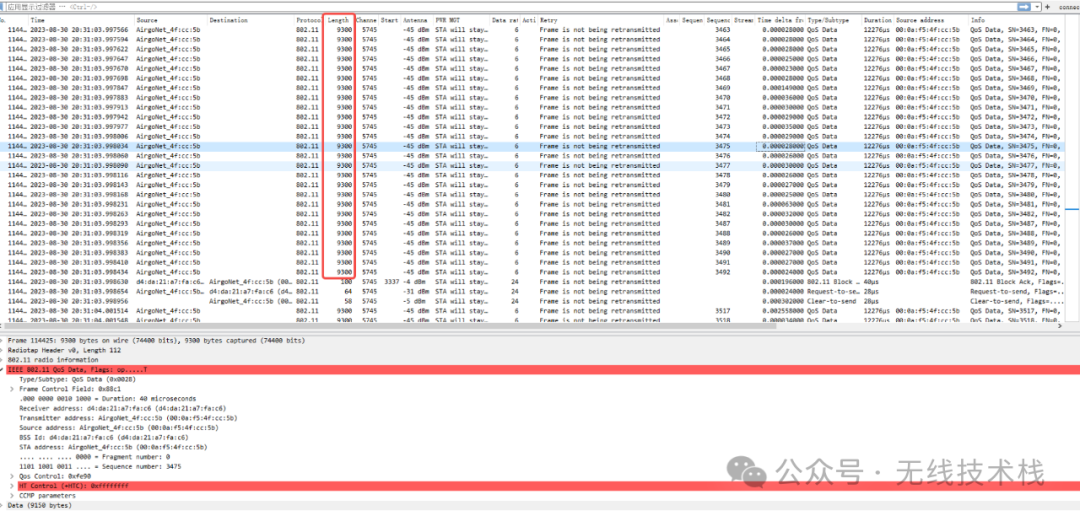
Task: Click the display filter bookmark icon
Action: 3,6
